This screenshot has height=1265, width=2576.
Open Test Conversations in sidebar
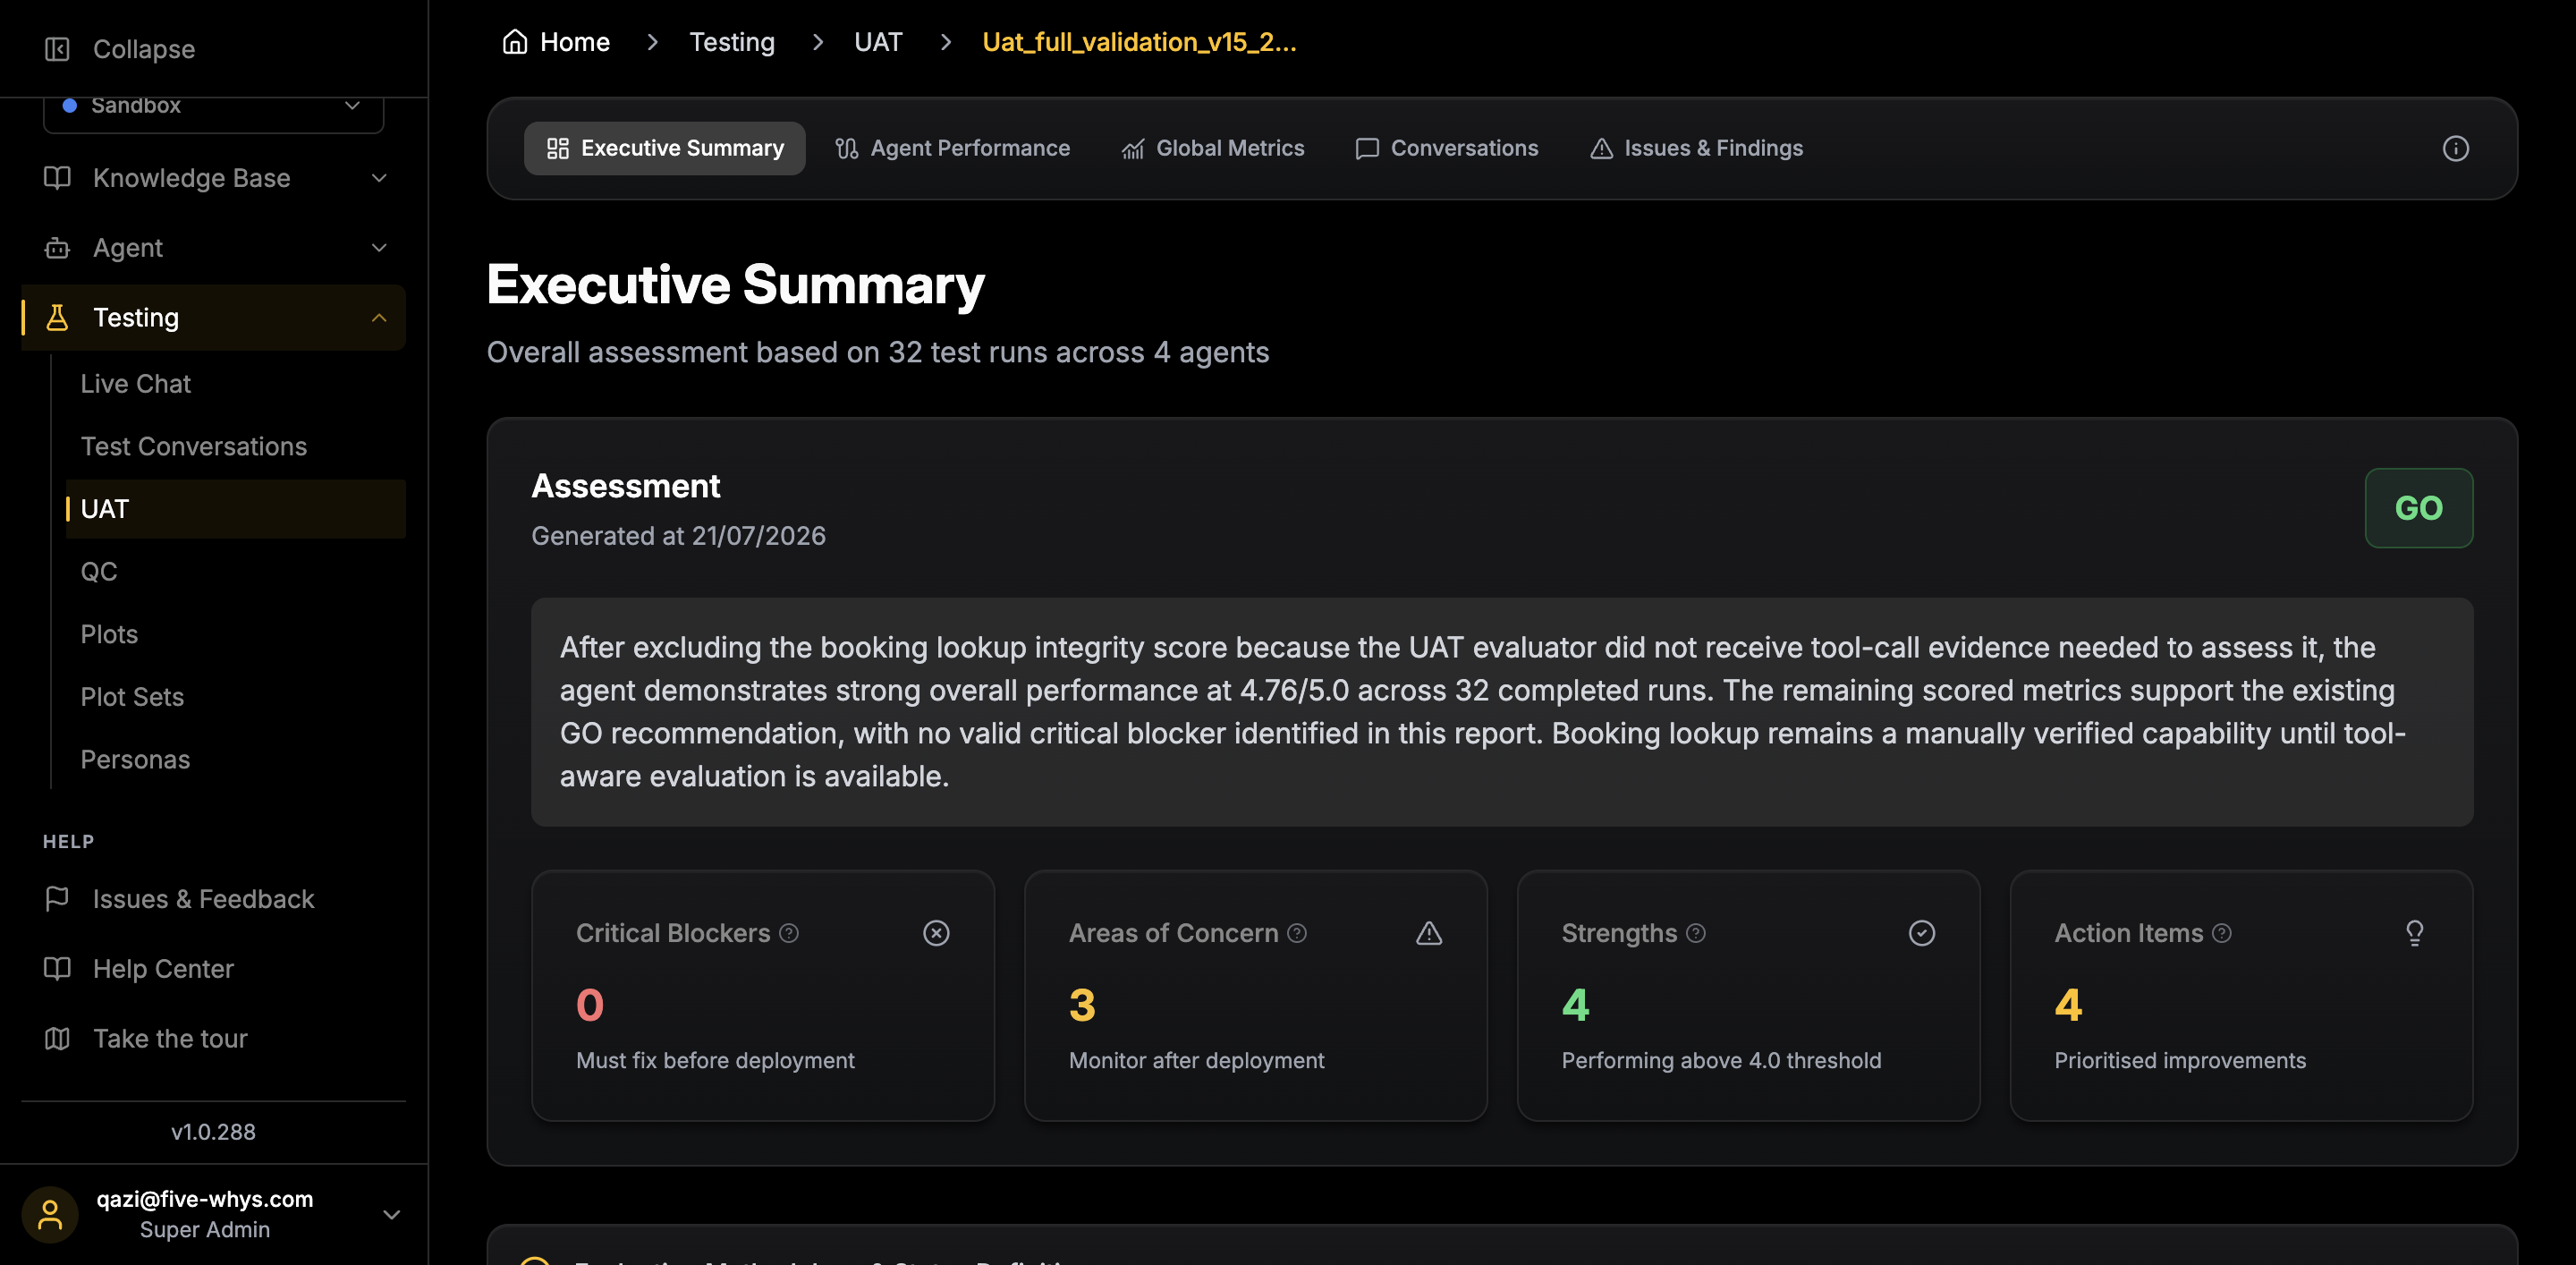[x=194, y=446]
